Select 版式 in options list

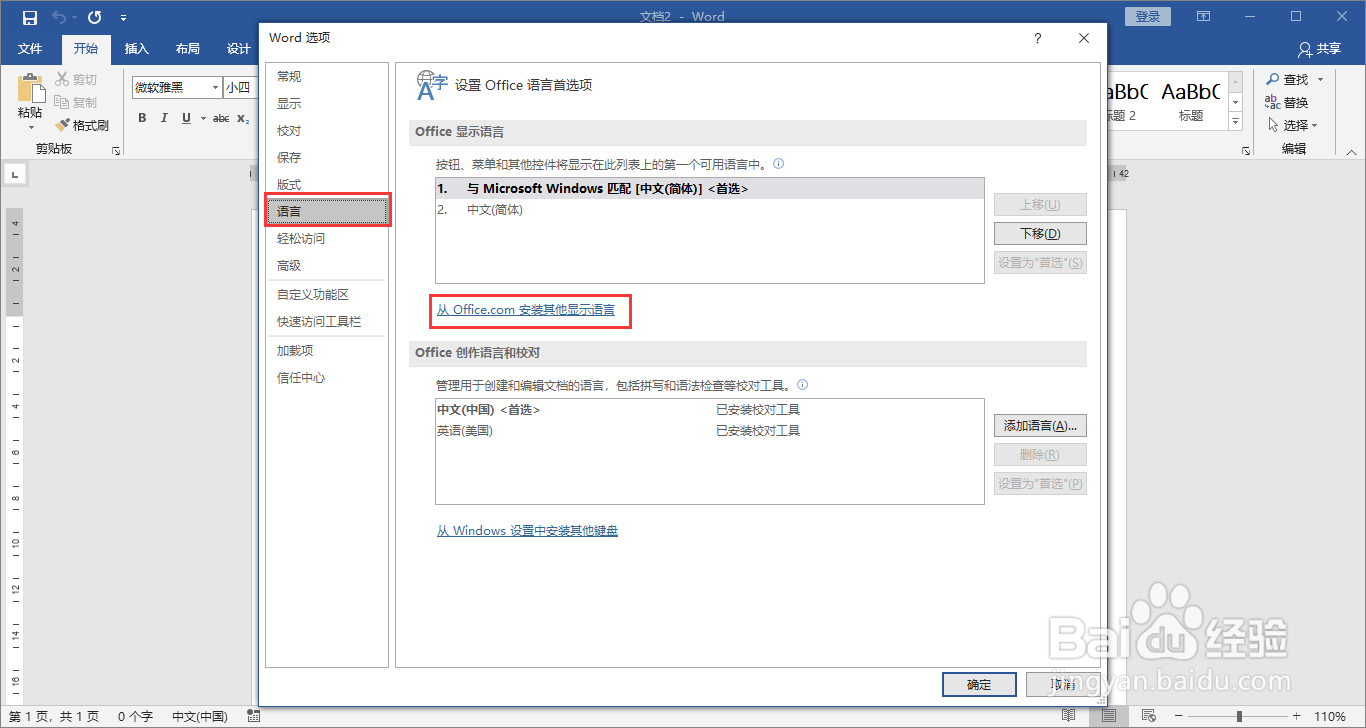click(x=326, y=185)
